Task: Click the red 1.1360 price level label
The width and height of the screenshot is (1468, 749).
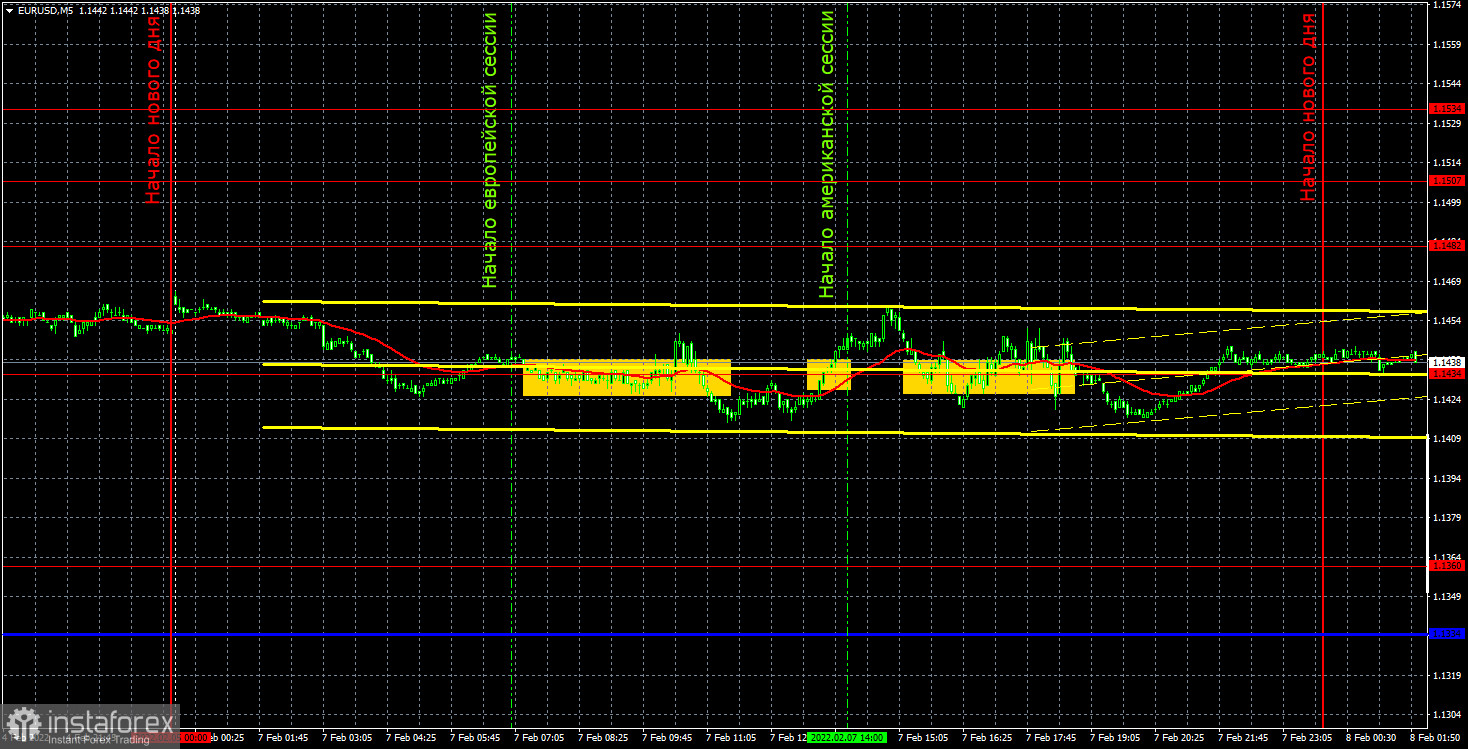Action: 1447,566
